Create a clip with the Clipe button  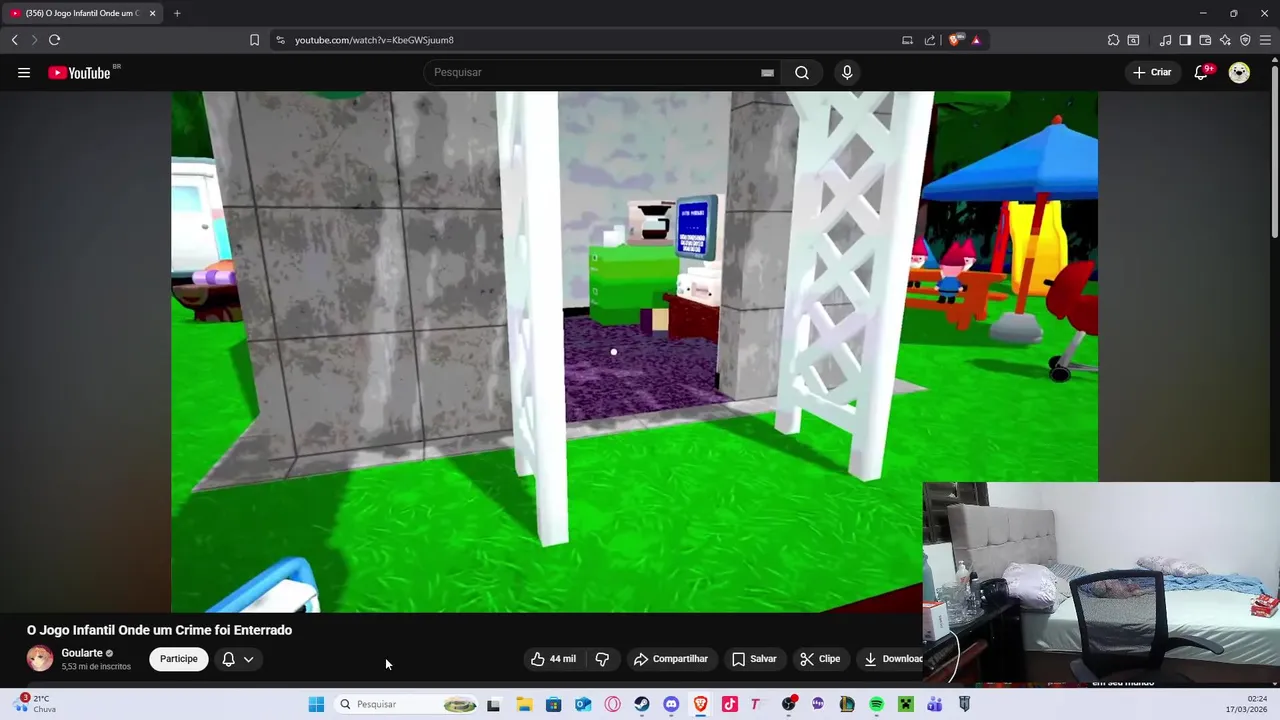[820, 659]
